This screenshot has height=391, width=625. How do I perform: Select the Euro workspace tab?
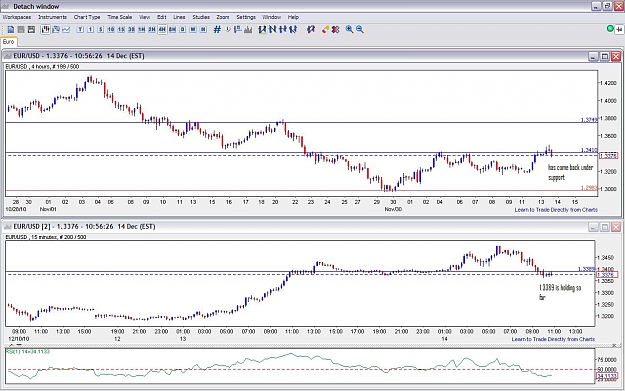coord(8,42)
